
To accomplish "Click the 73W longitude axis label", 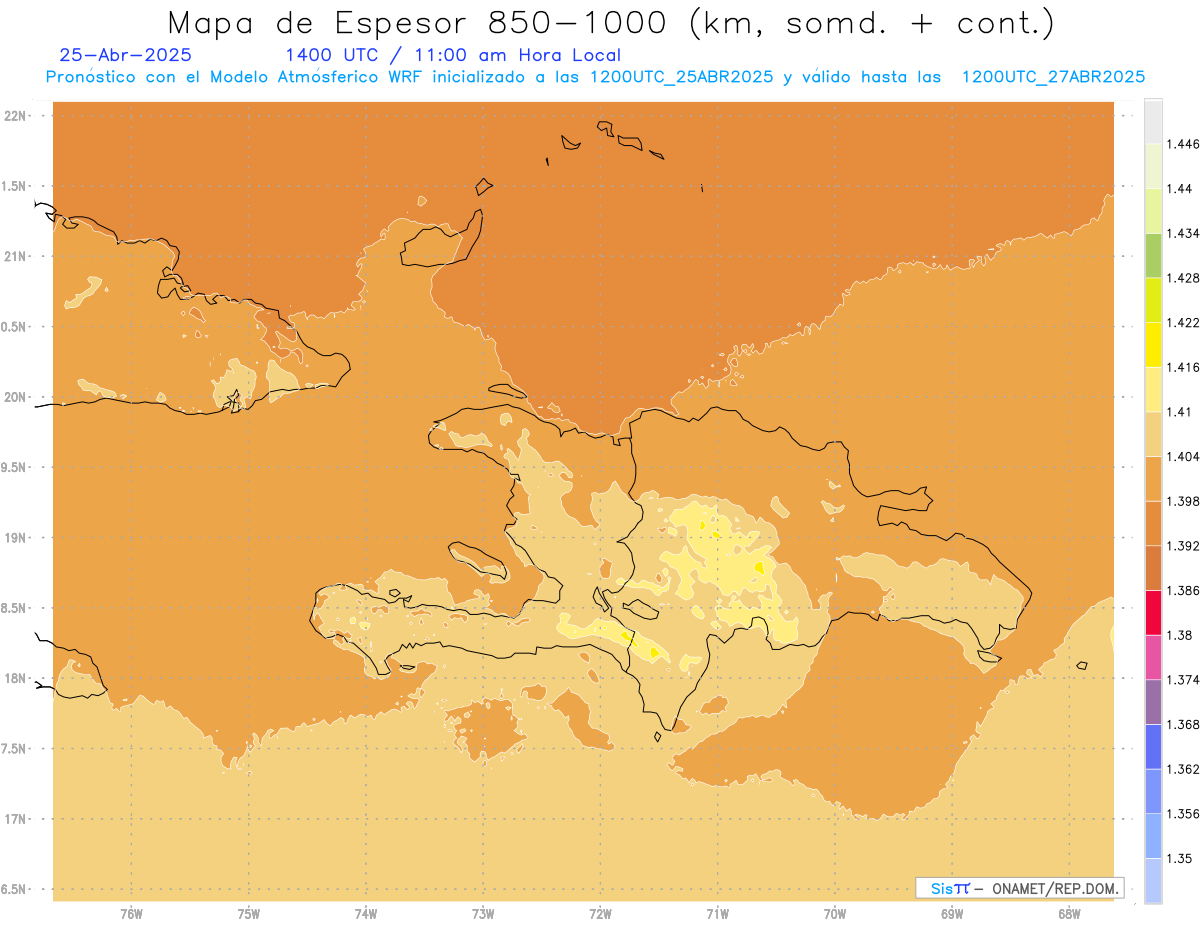I will 483,914.
